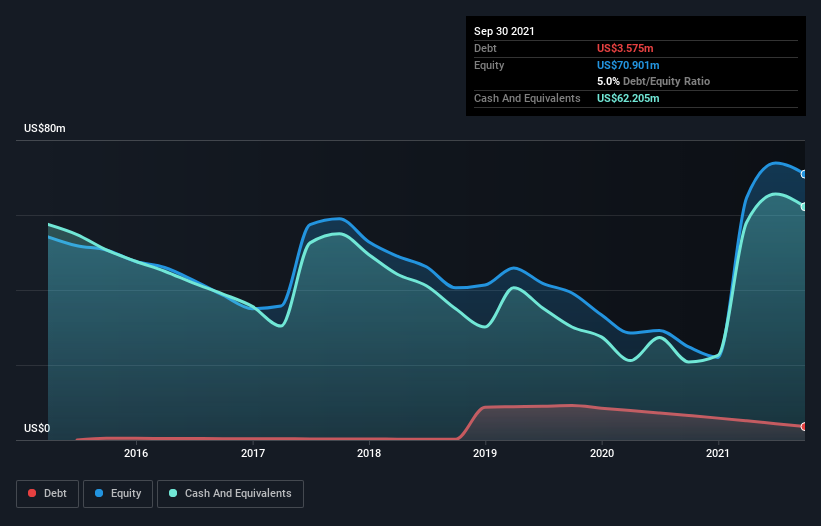Click the 2020 x-axis label

point(602,453)
